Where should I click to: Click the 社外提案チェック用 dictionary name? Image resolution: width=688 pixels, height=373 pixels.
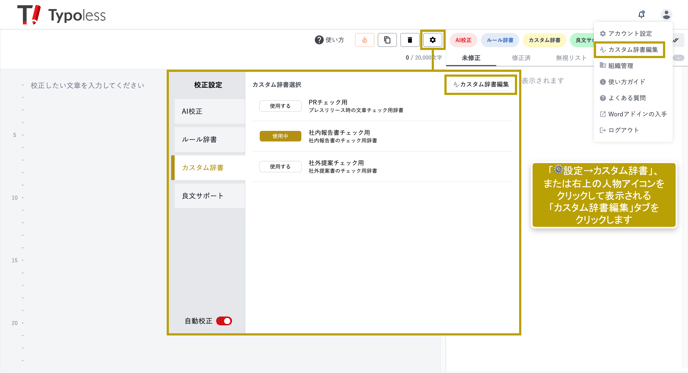336,163
